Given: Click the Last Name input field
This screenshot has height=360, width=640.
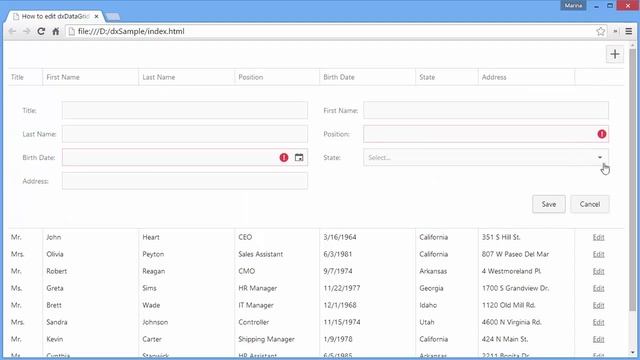Looking at the screenshot, I should (185, 134).
